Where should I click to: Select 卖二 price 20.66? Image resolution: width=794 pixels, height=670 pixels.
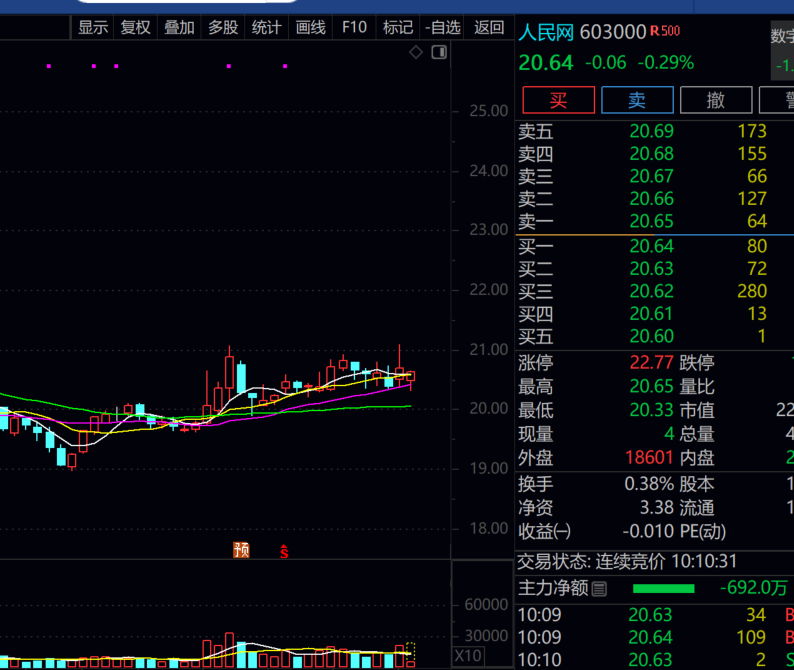coord(651,199)
